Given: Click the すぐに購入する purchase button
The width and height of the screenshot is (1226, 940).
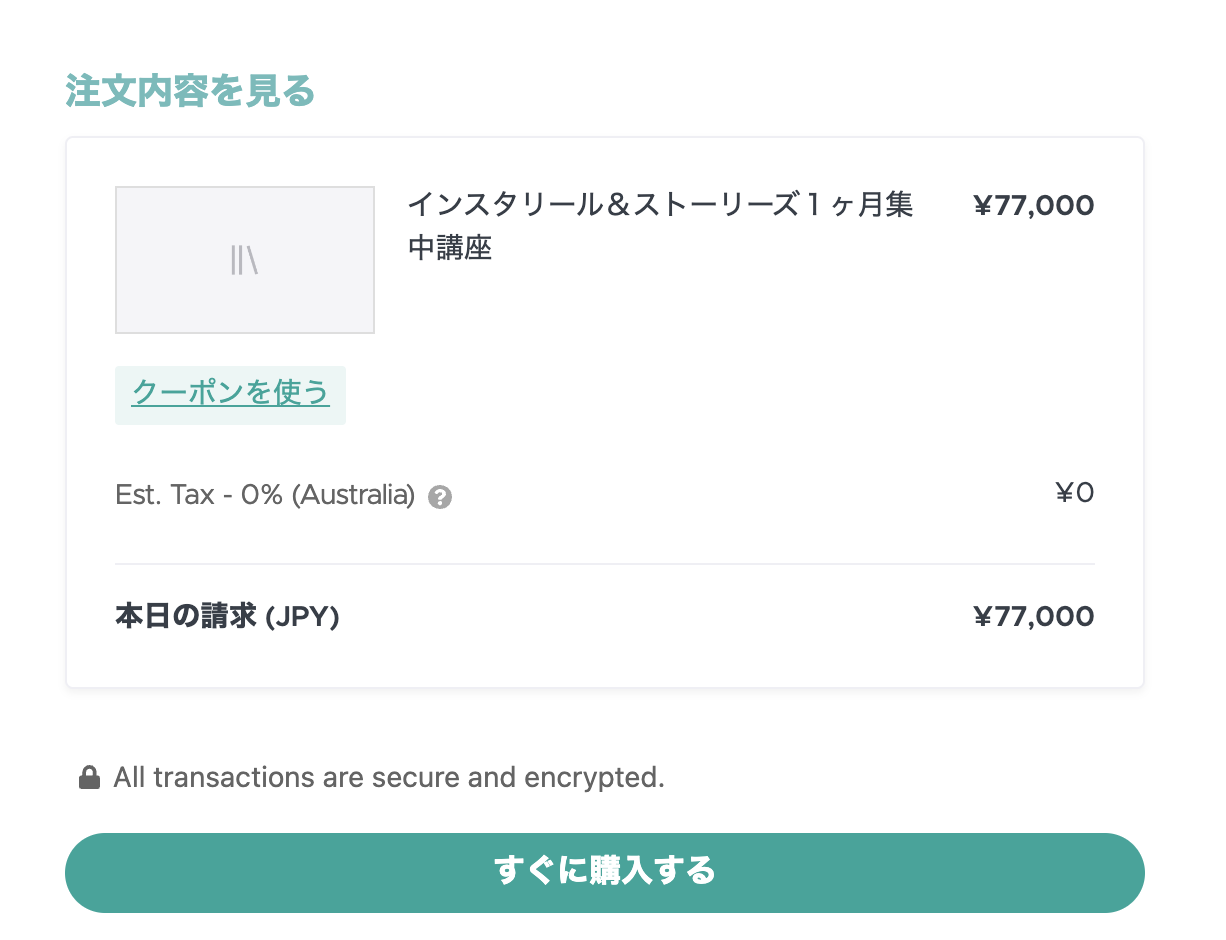Looking at the screenshot, I should click(605, 872).
